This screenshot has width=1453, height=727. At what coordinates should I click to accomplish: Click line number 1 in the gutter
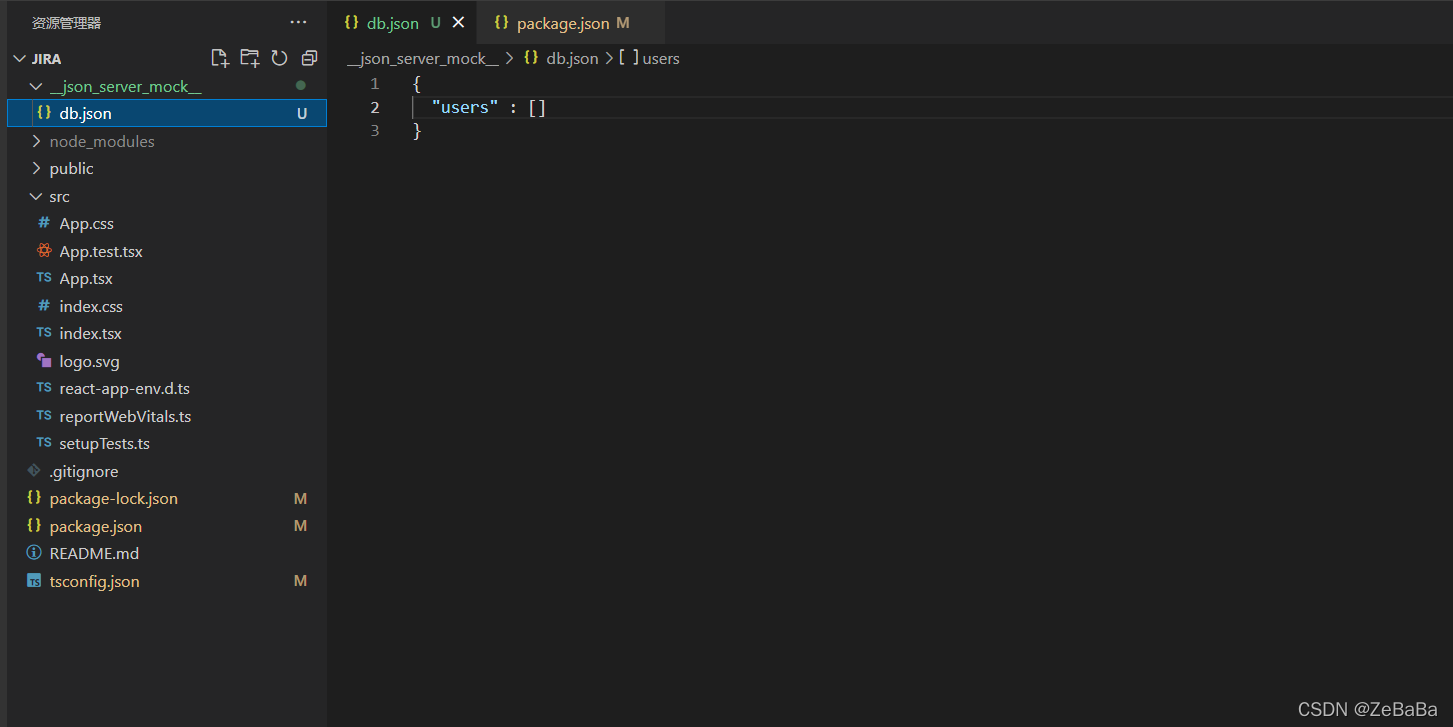(375, 84)
